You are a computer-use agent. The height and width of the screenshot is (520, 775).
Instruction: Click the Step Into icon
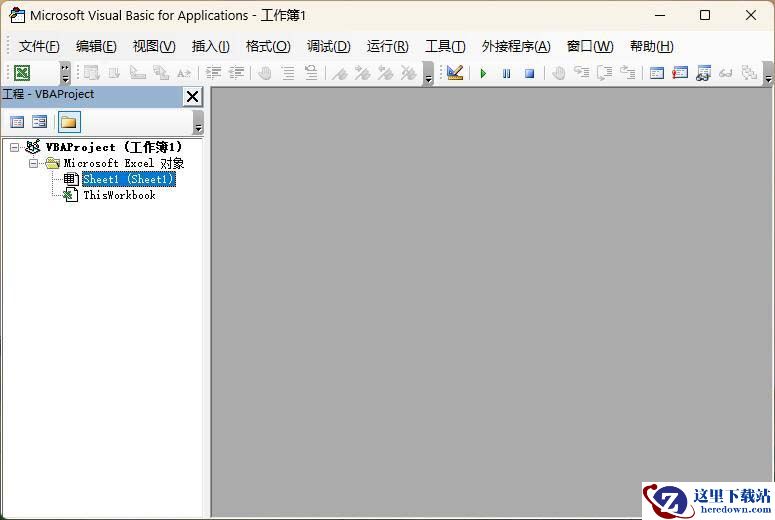(582, 73)
